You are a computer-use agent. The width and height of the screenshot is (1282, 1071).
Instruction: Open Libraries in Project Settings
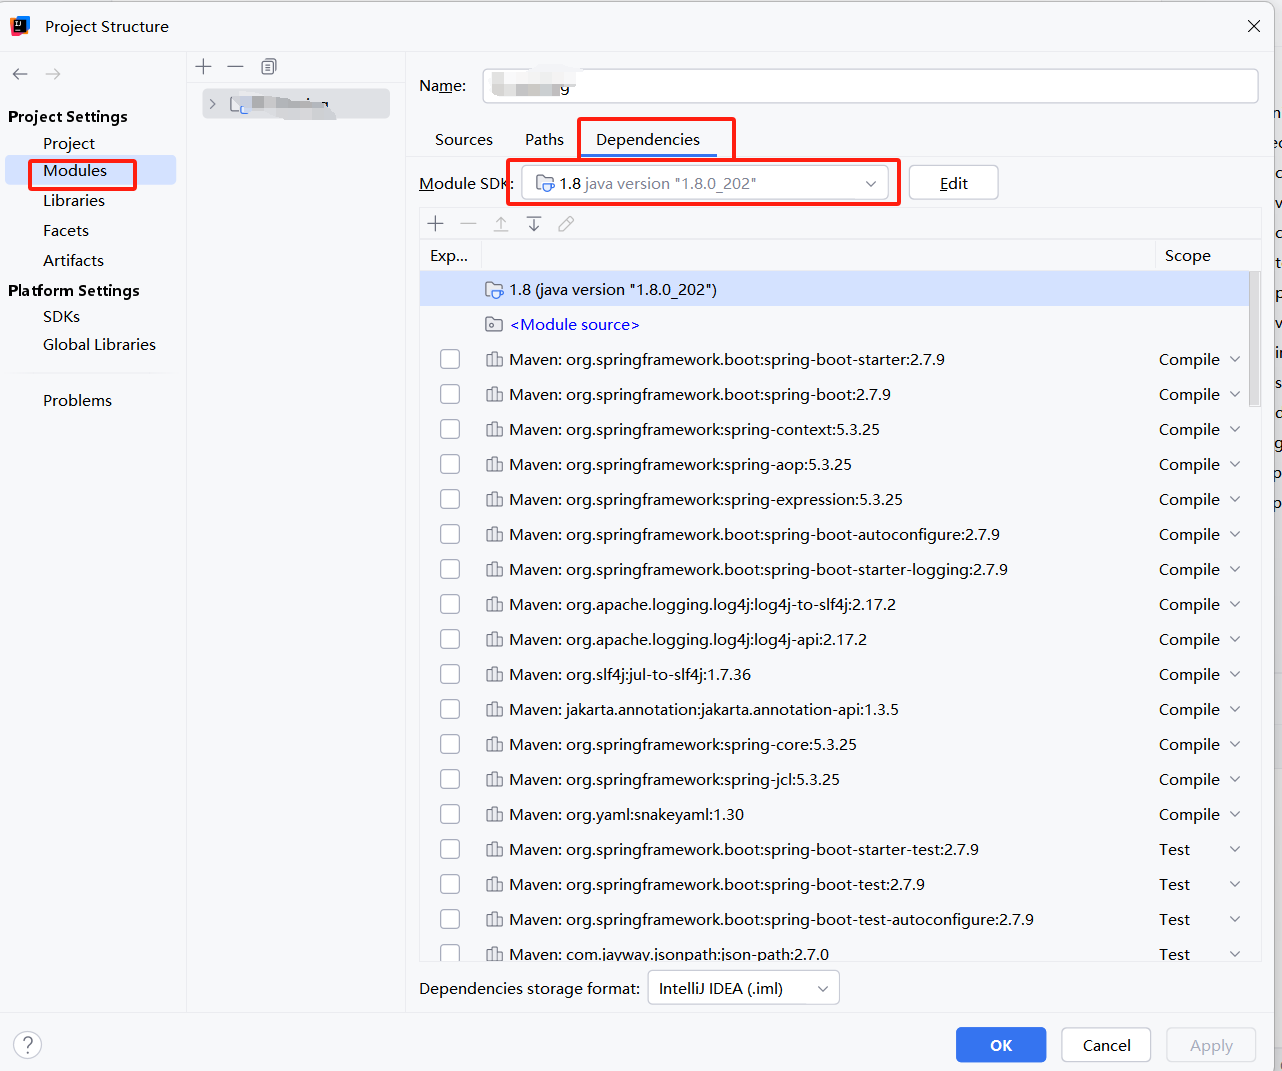tap(74, 200)
